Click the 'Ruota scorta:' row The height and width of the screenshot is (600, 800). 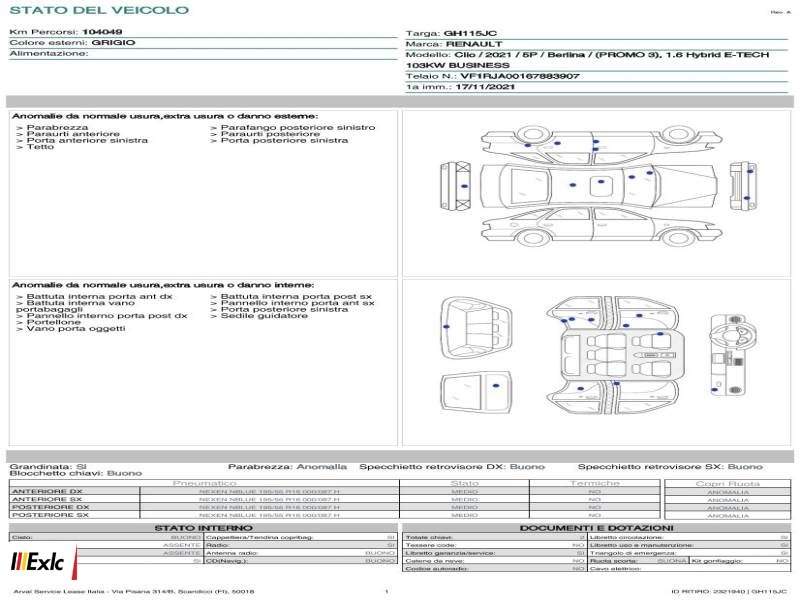click(x=638, y=561)
